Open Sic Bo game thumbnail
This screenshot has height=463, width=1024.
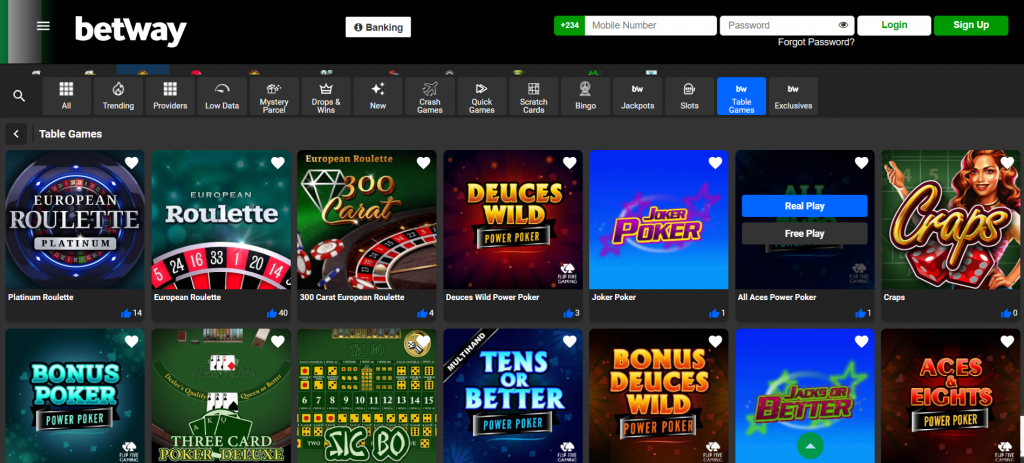tap(367, 396)
